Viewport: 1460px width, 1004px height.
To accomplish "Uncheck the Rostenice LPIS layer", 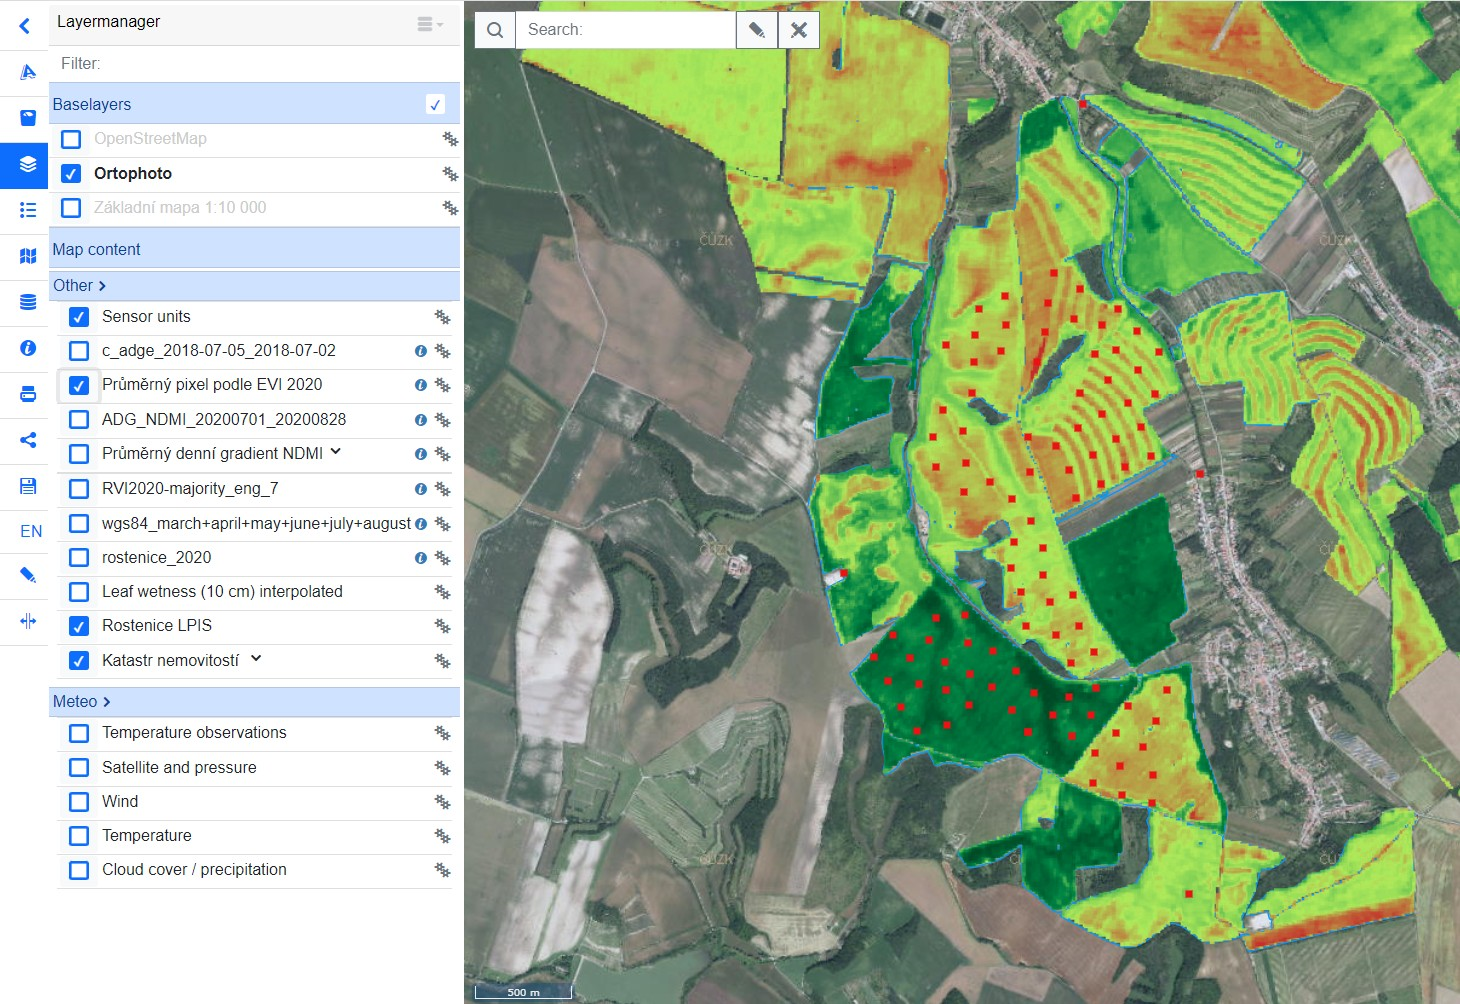I will pyautogui.click(x=79, y=626).
